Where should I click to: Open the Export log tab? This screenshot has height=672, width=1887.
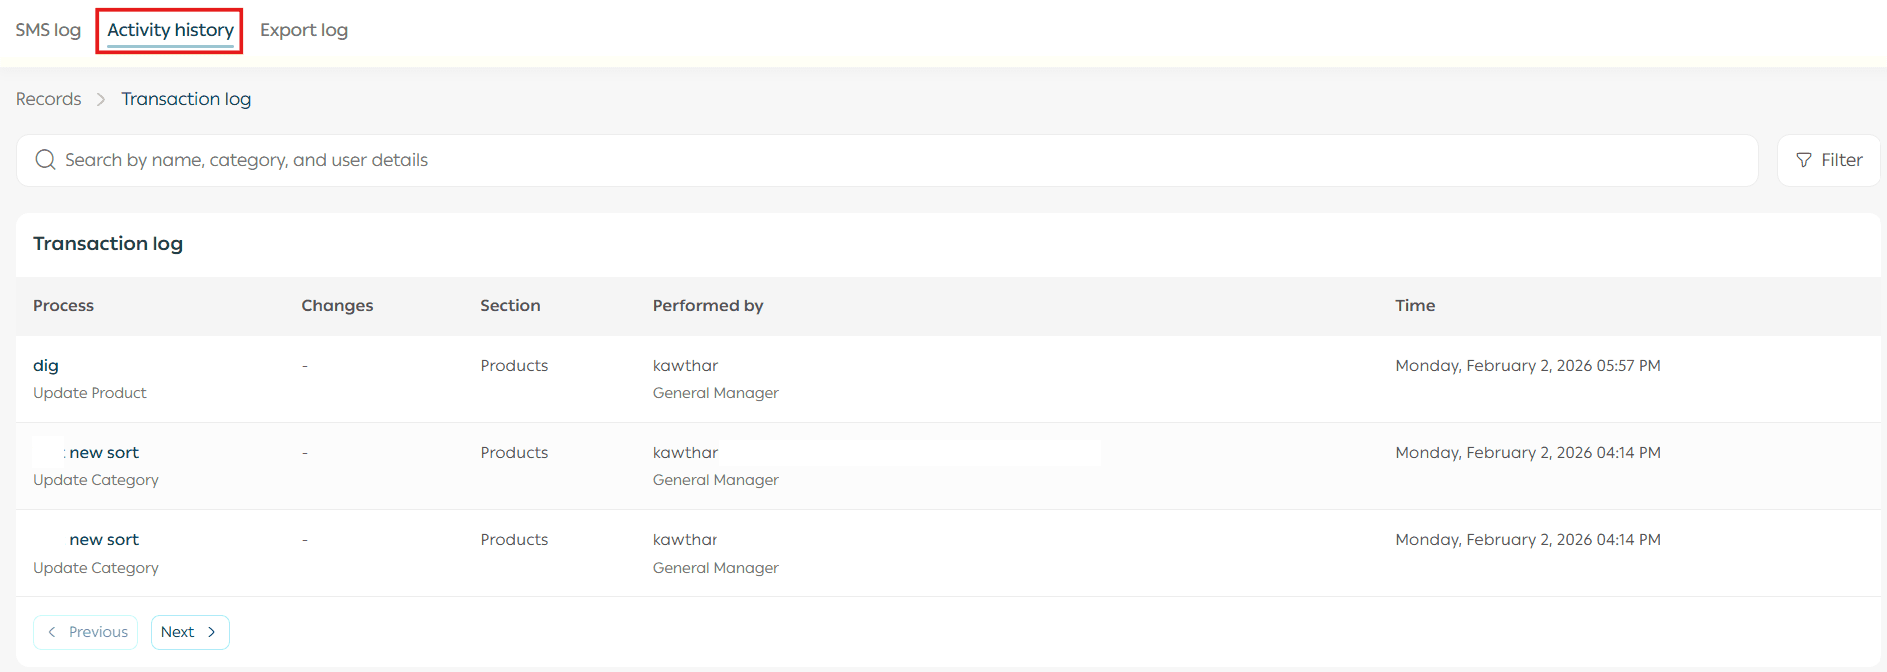[304, 30]
